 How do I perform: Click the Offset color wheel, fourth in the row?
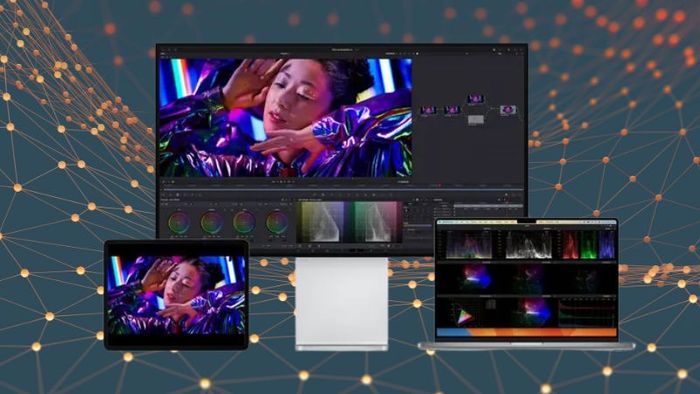[x=277, y=222]
